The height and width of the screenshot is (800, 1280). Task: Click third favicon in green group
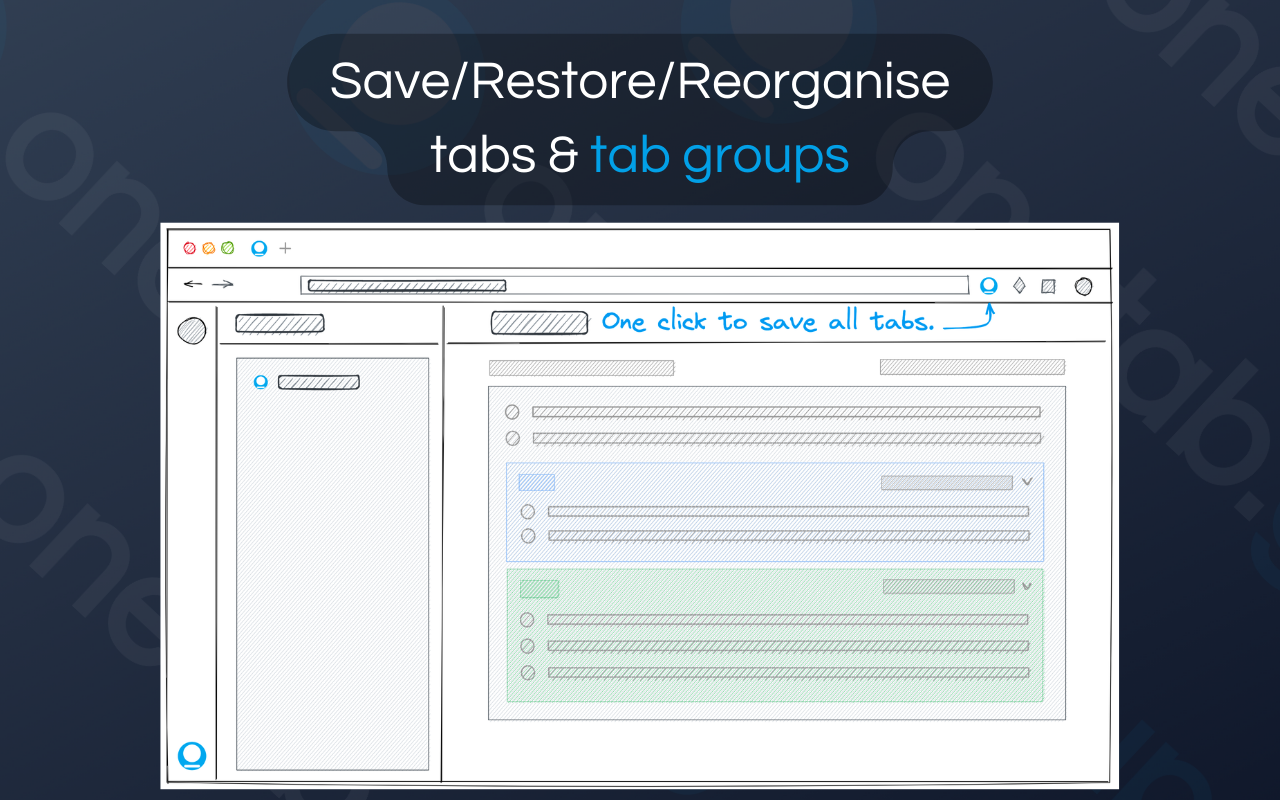(x=527, y=673)
